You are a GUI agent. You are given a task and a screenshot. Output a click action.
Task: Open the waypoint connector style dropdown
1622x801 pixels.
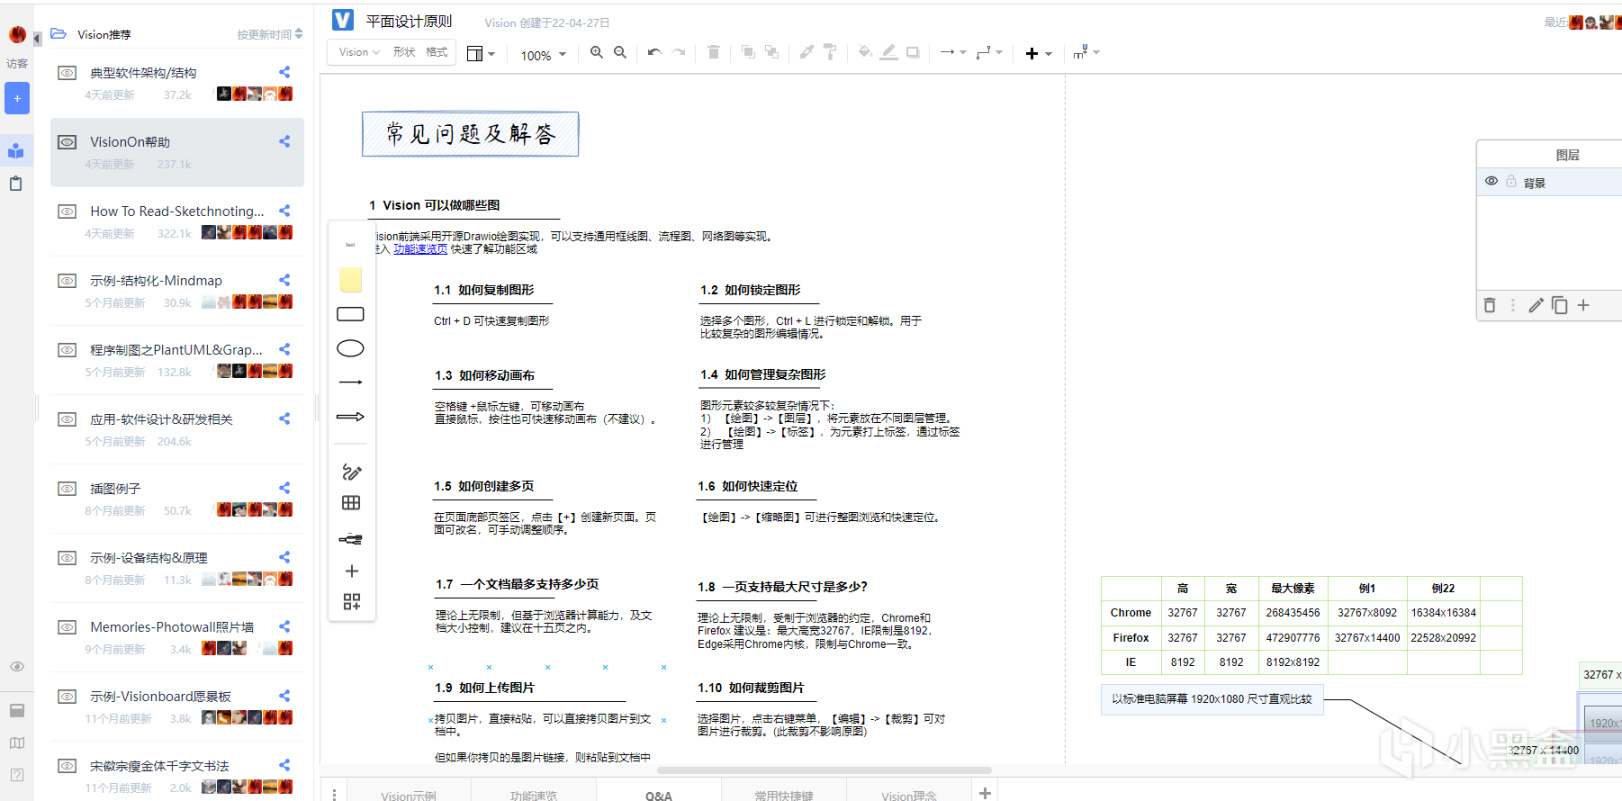pos(989,53)
